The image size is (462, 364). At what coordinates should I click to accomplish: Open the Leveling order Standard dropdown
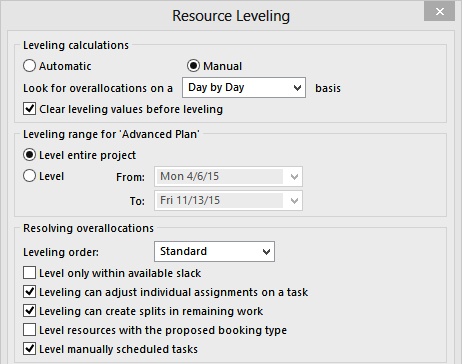coord(214,251)
